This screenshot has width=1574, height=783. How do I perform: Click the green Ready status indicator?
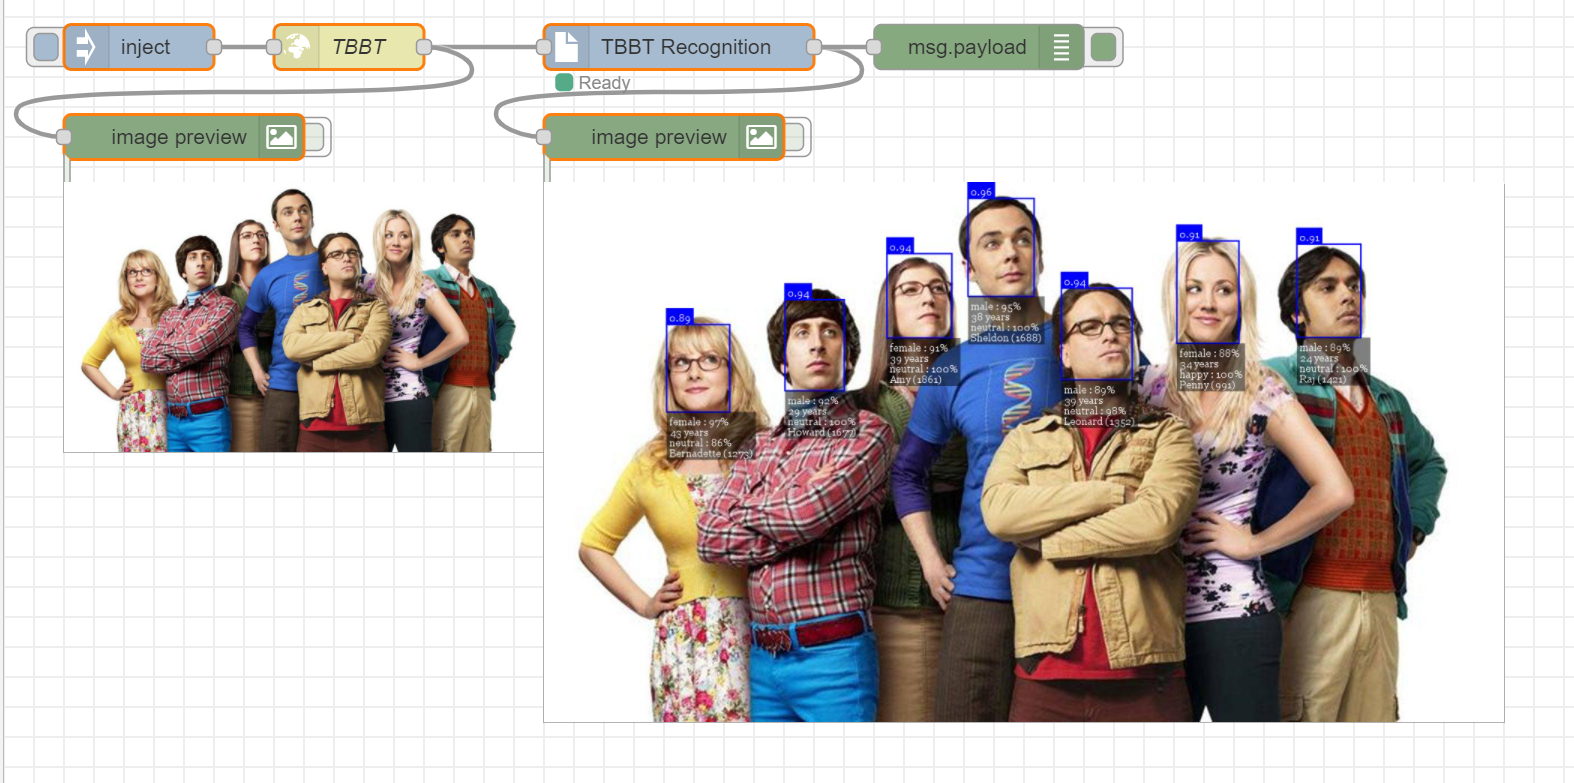point(564,82)
